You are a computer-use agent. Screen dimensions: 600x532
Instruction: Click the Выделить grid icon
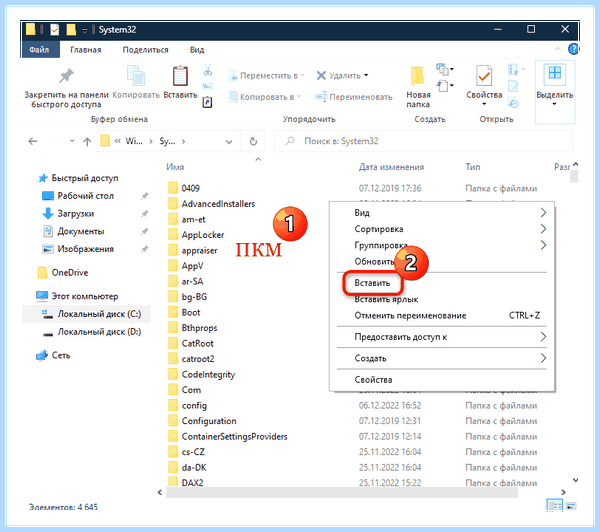554,73
